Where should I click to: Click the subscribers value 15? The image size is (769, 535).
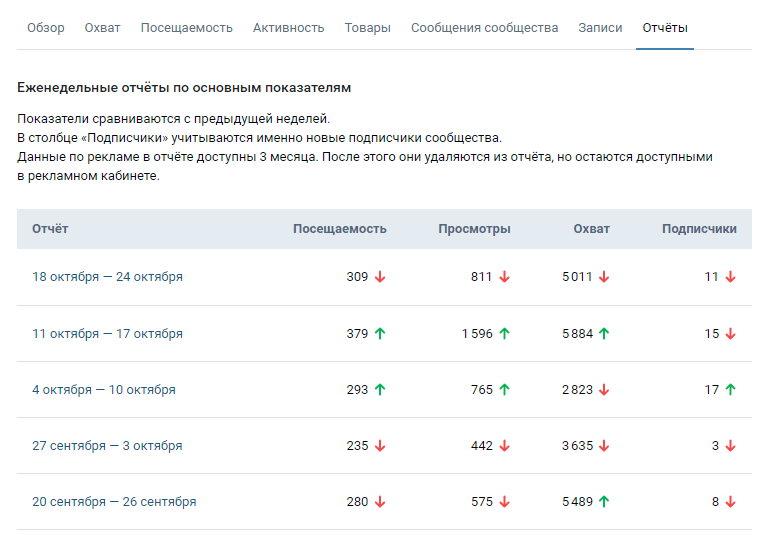click(712, 334)
